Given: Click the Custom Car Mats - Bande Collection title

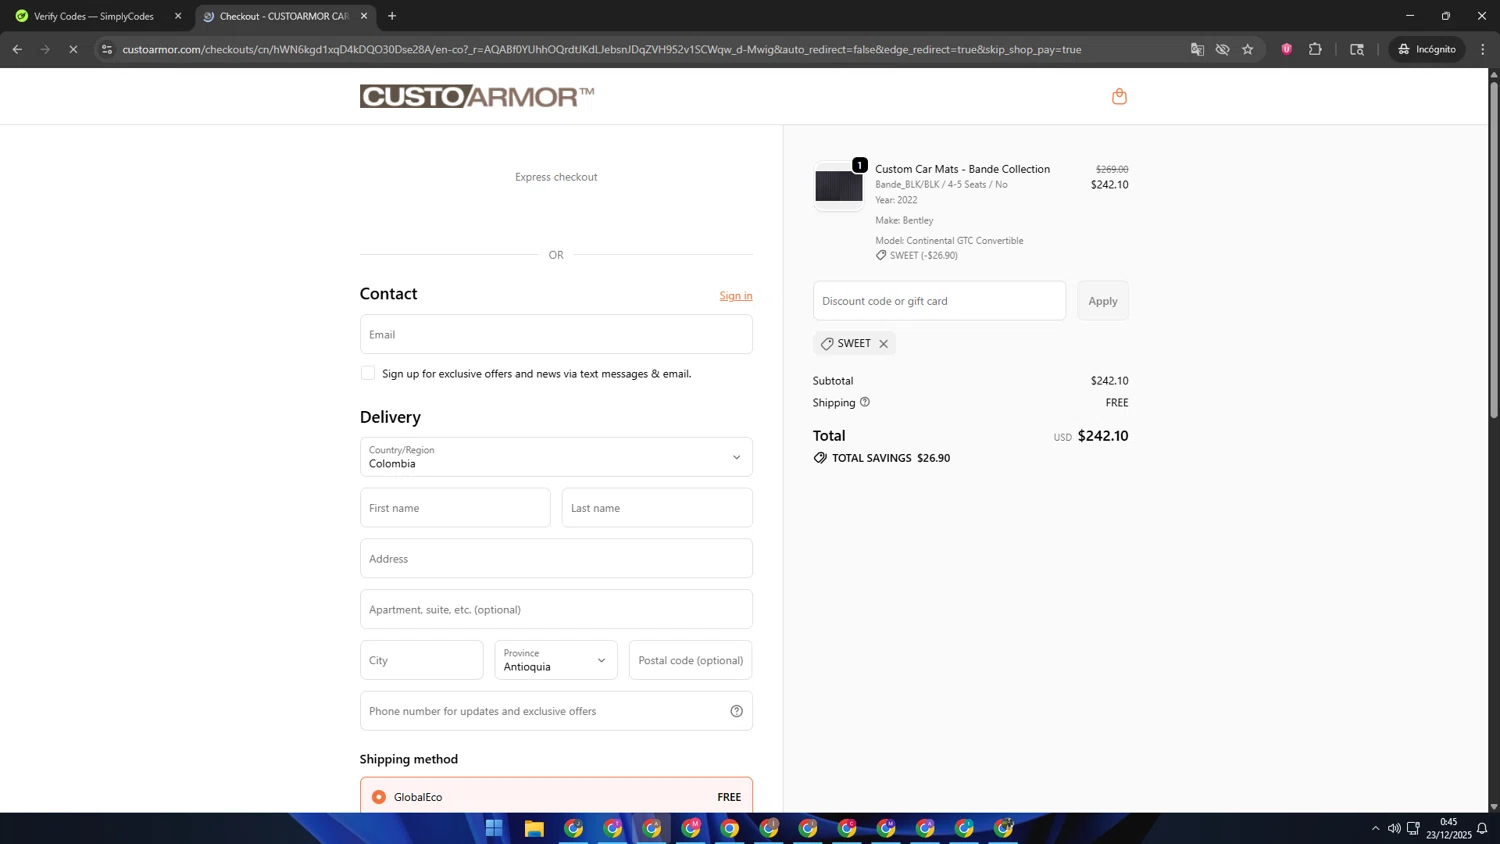Looking at the screenshot, I should click(x=962, y=169).
